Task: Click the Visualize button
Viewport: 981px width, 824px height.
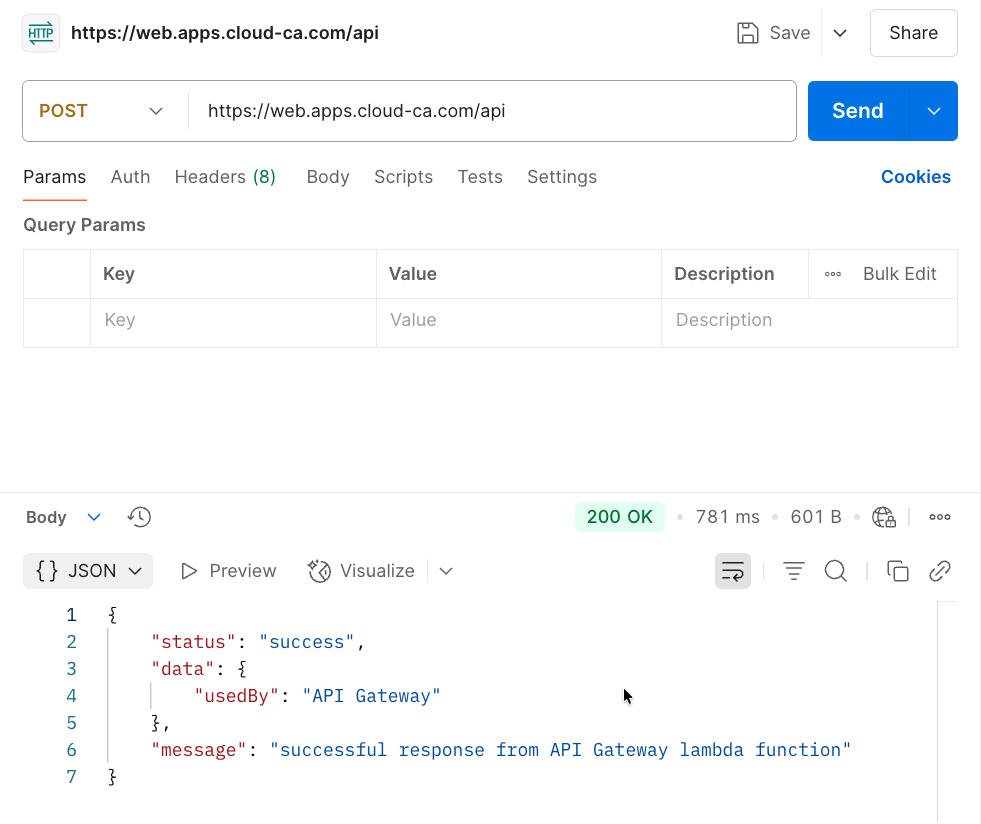Action: [362, 571]
